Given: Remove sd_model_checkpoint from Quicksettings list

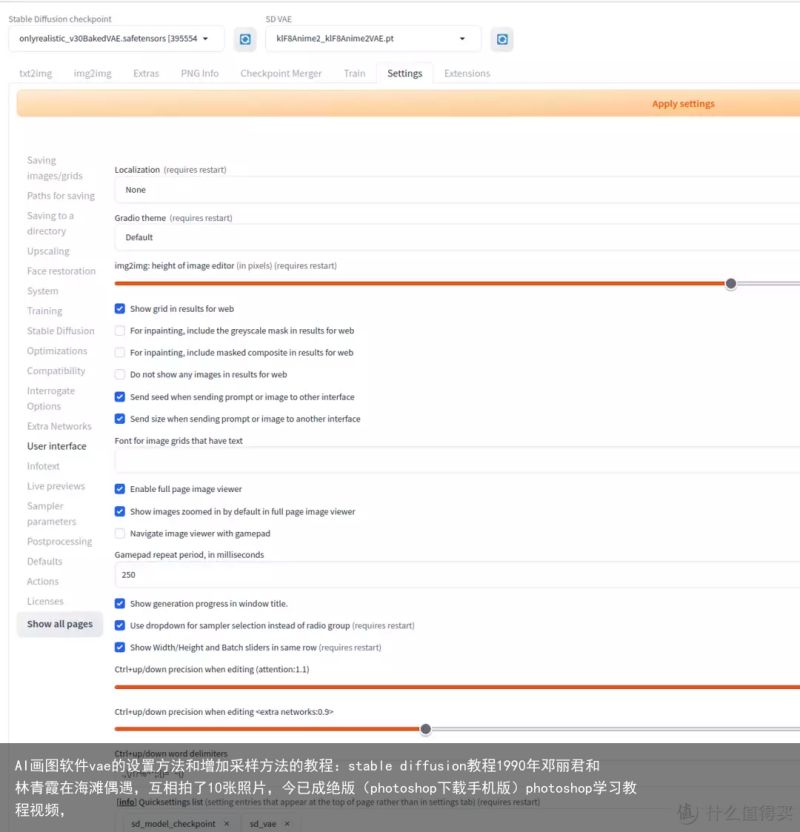Looking at the screenshot, I should [x=227, y=824].
